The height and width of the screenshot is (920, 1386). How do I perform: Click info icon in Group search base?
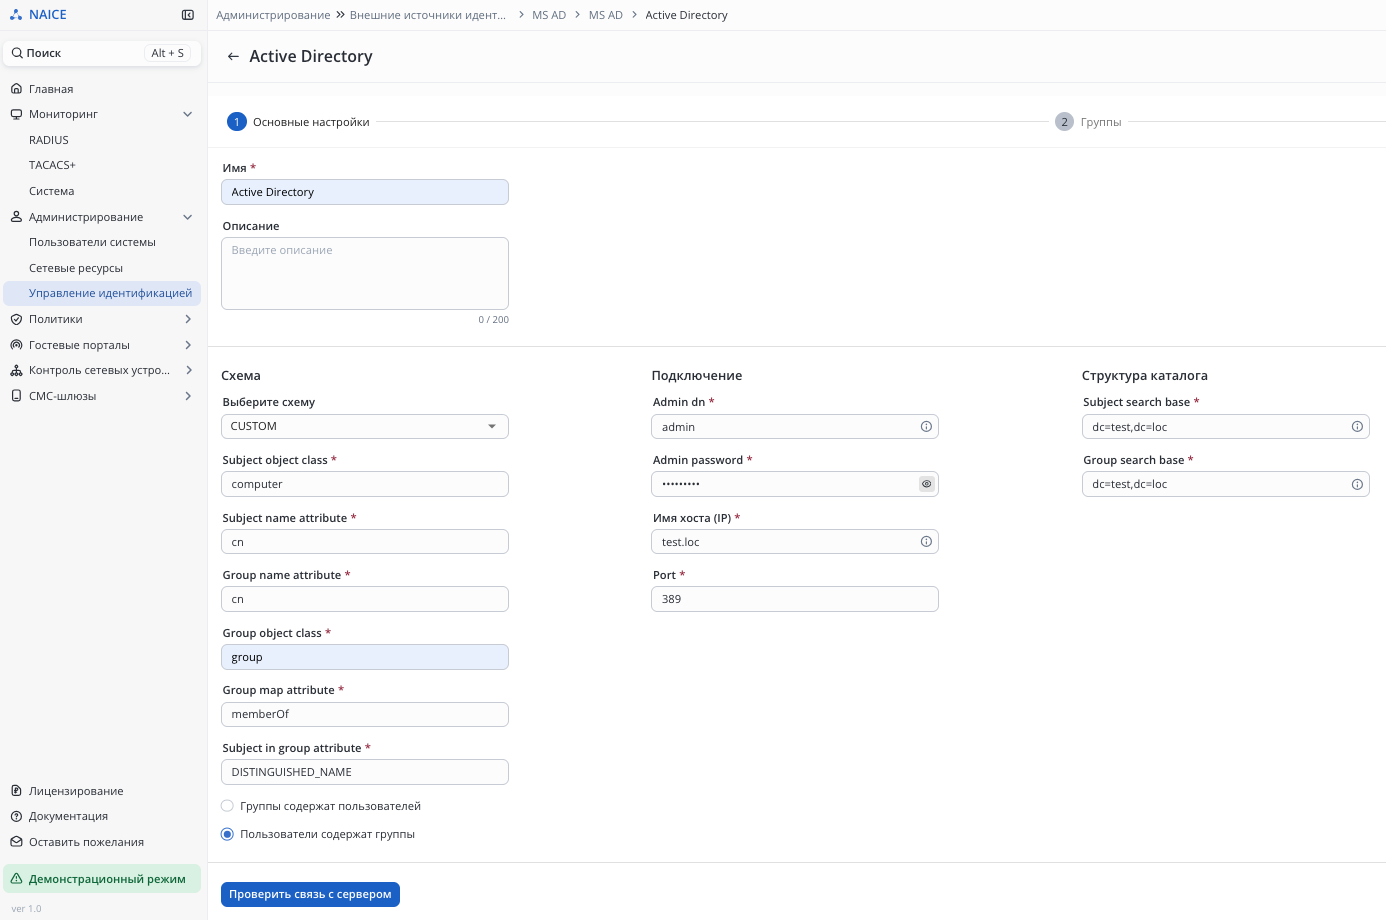point(1357,484)
